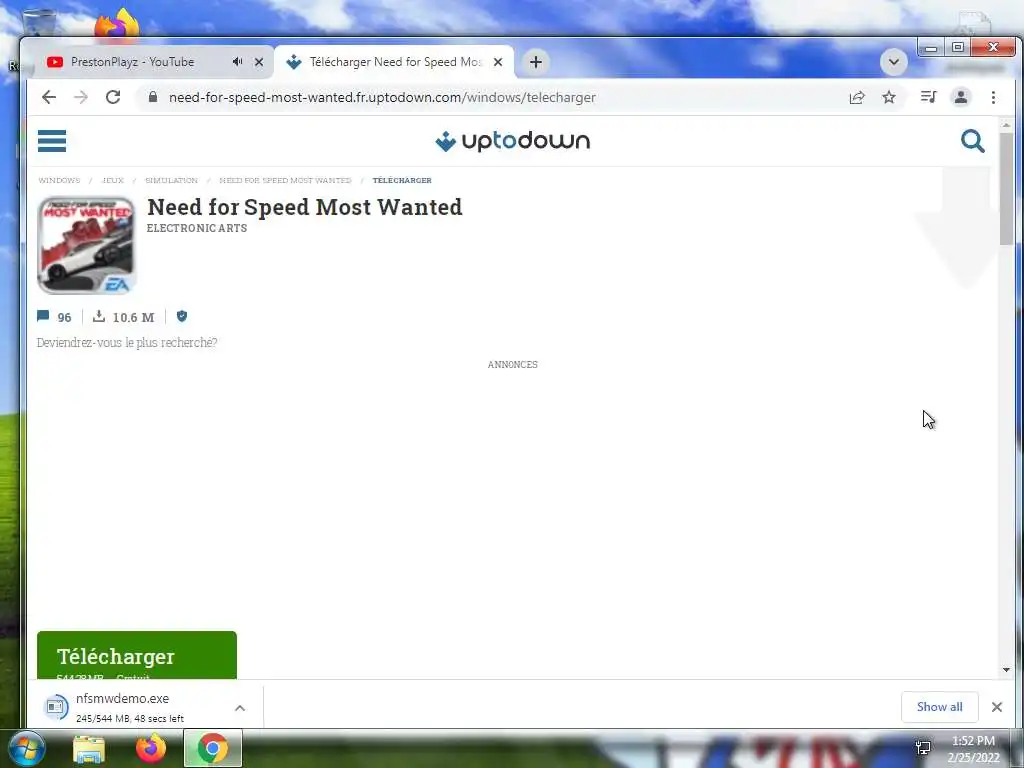Click the green Télécharger button

pyautogui.click(x=137, y=655)
